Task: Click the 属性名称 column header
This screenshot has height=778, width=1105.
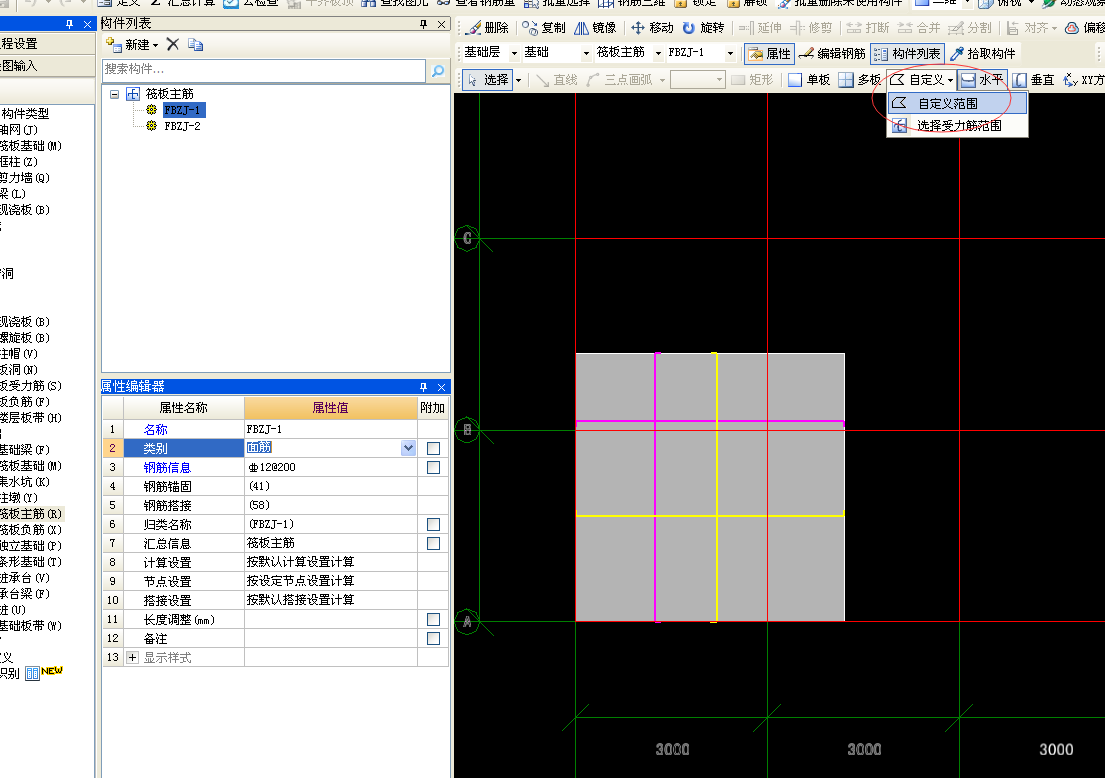Action: click(x=183, y=408)
